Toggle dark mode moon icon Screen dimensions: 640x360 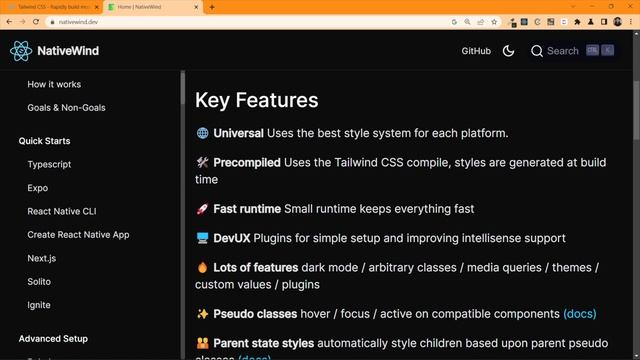(508, 51)
